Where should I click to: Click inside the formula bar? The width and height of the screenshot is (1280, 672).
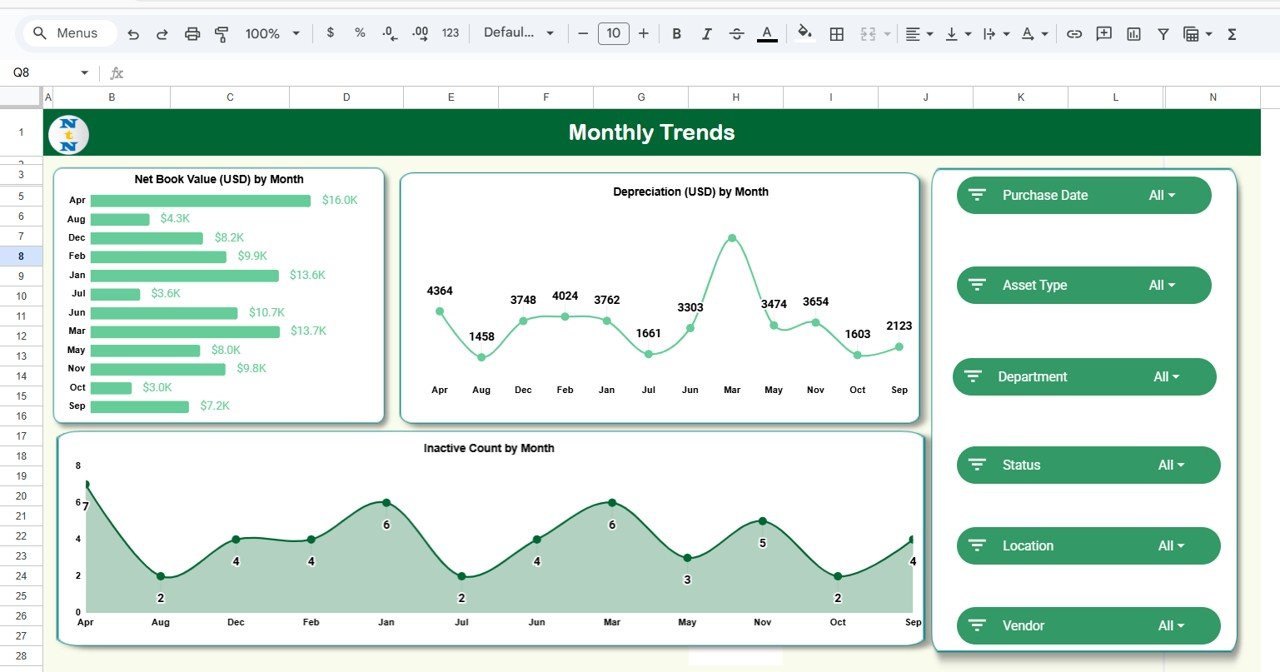(x=400, y=72)
